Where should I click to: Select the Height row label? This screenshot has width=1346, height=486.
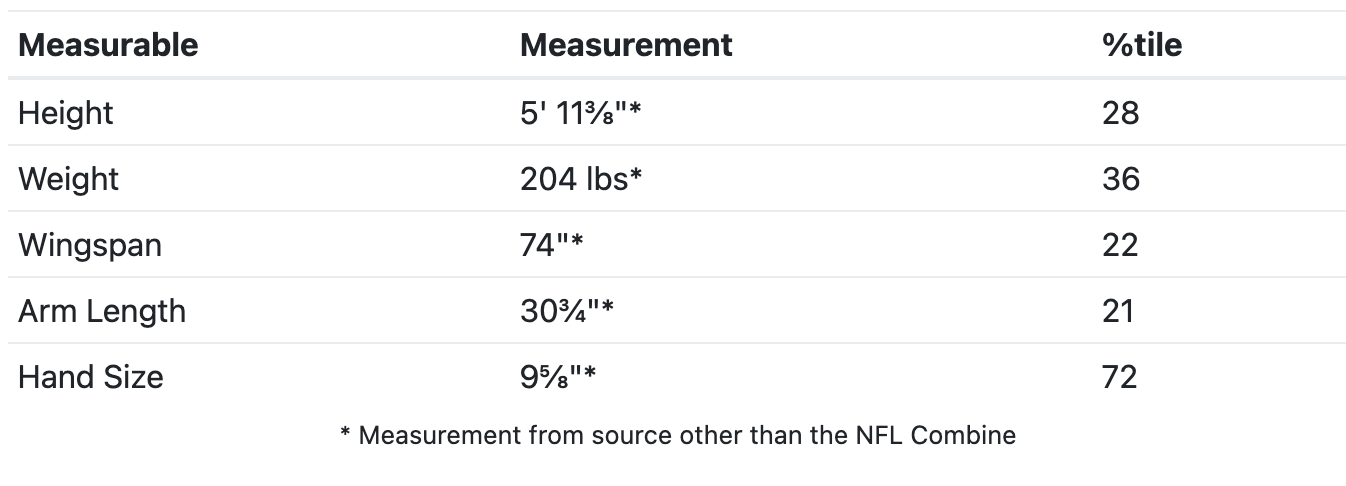point(66,113)
